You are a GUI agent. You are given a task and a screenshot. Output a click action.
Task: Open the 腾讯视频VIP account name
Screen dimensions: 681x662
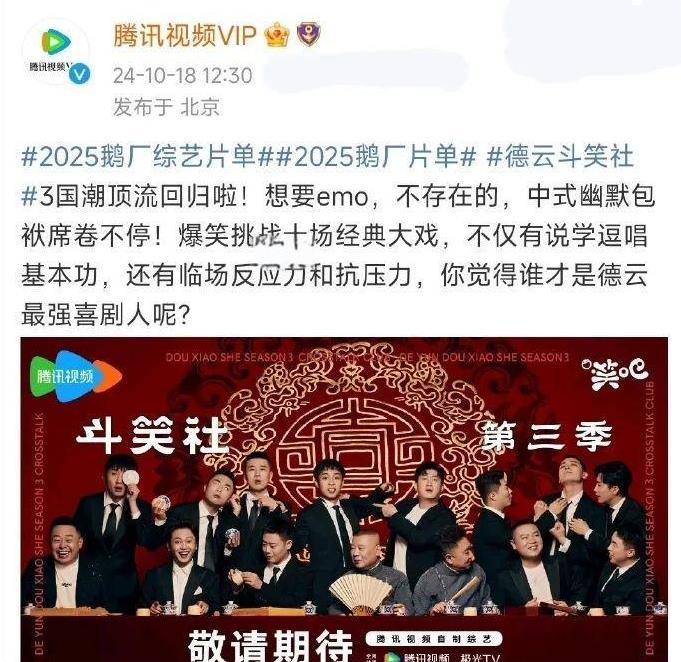185,35
